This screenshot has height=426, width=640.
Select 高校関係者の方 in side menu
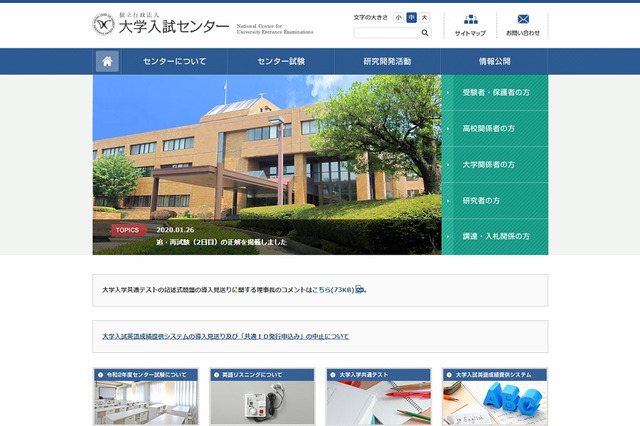(x=495, y=129)
